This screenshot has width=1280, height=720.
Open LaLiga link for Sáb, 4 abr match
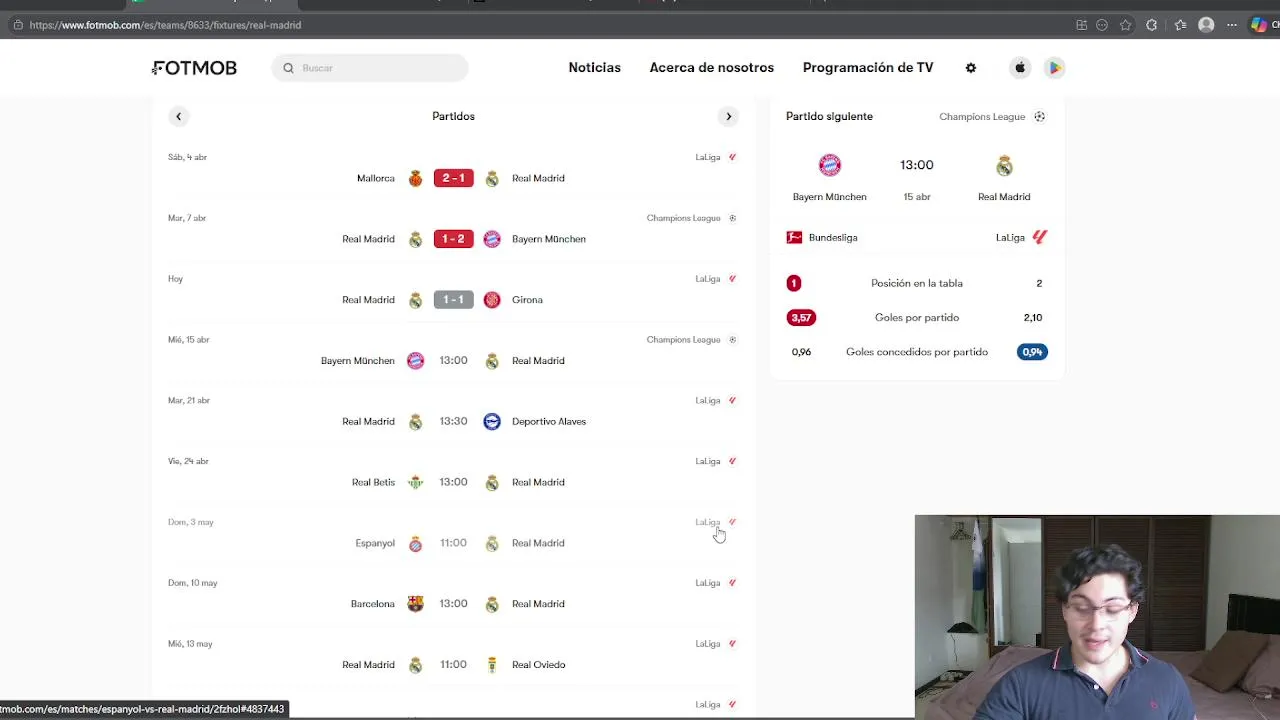[x=716, y=157]
